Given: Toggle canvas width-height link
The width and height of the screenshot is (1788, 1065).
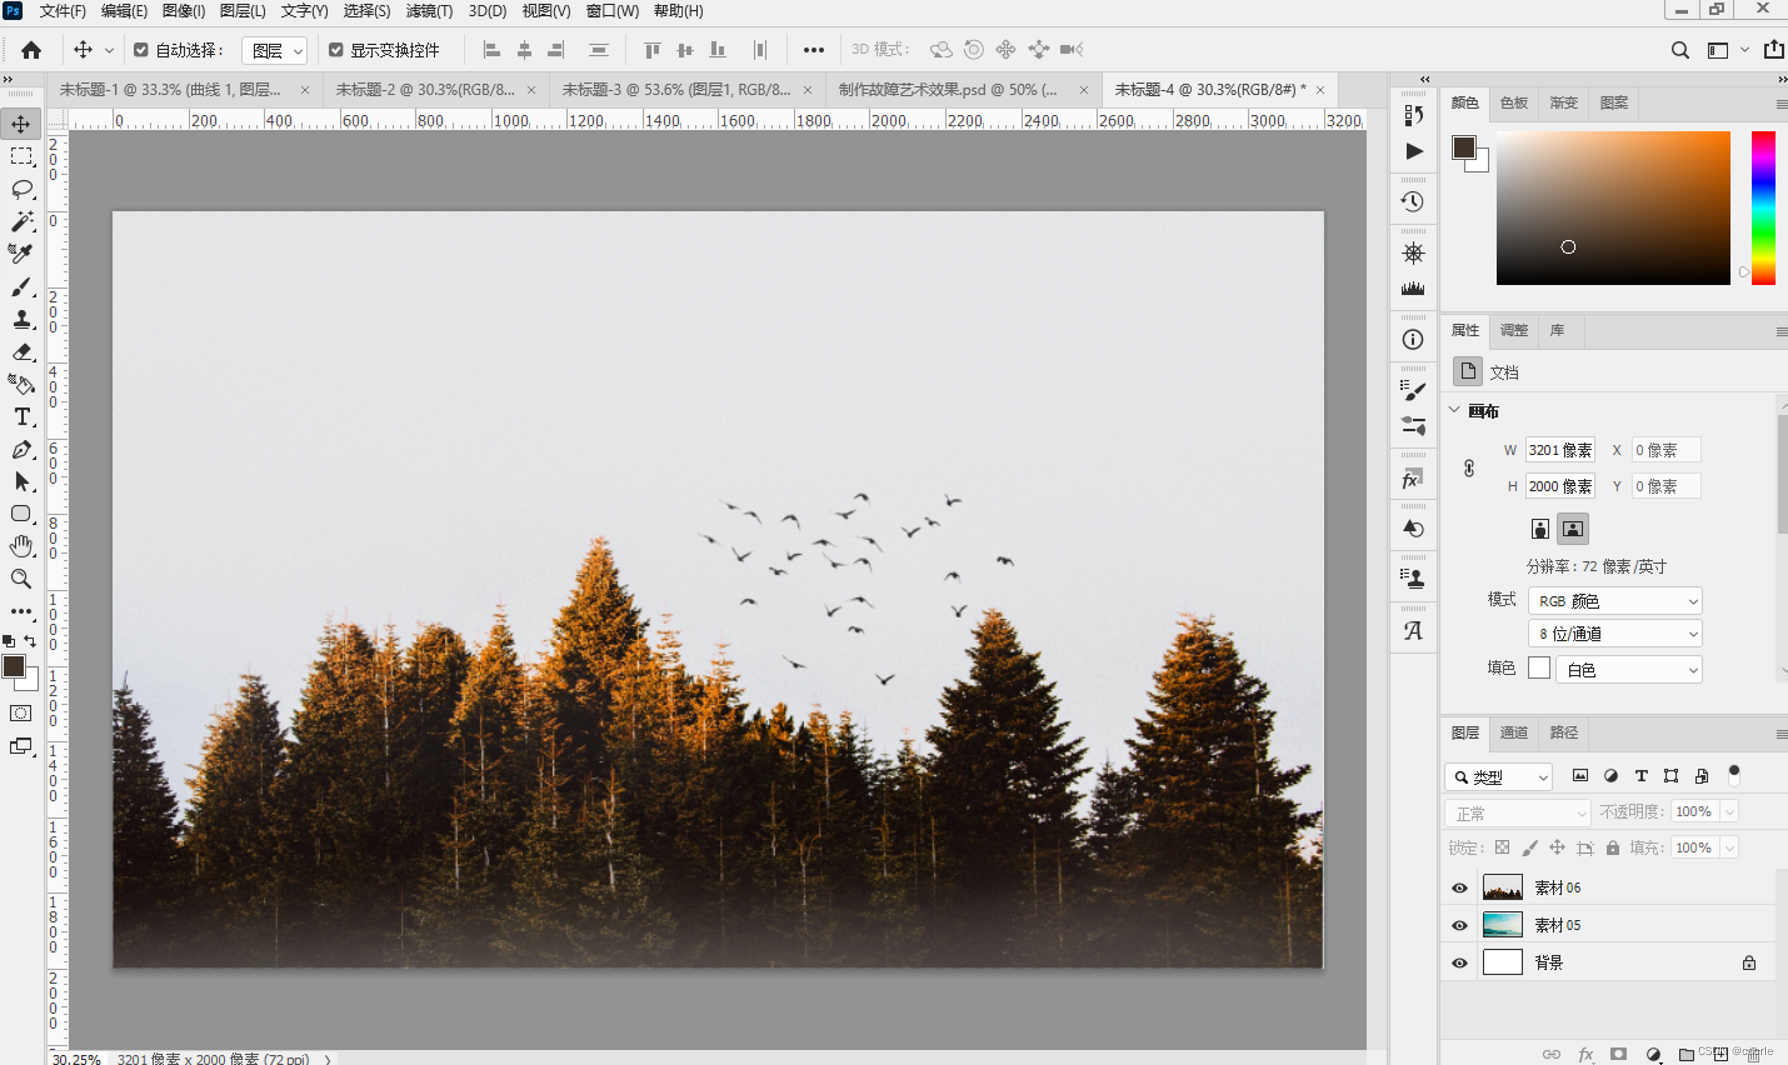Looking at the screenshot, I should [1469, 468].
